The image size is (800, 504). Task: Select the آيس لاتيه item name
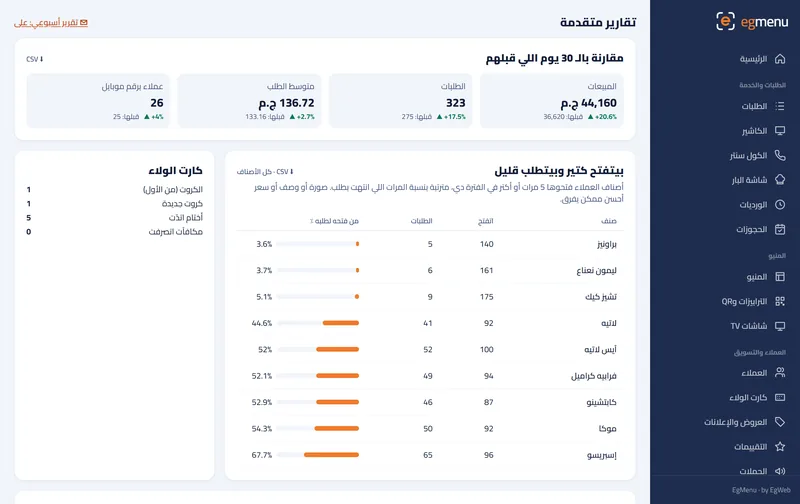click(601, 349)
